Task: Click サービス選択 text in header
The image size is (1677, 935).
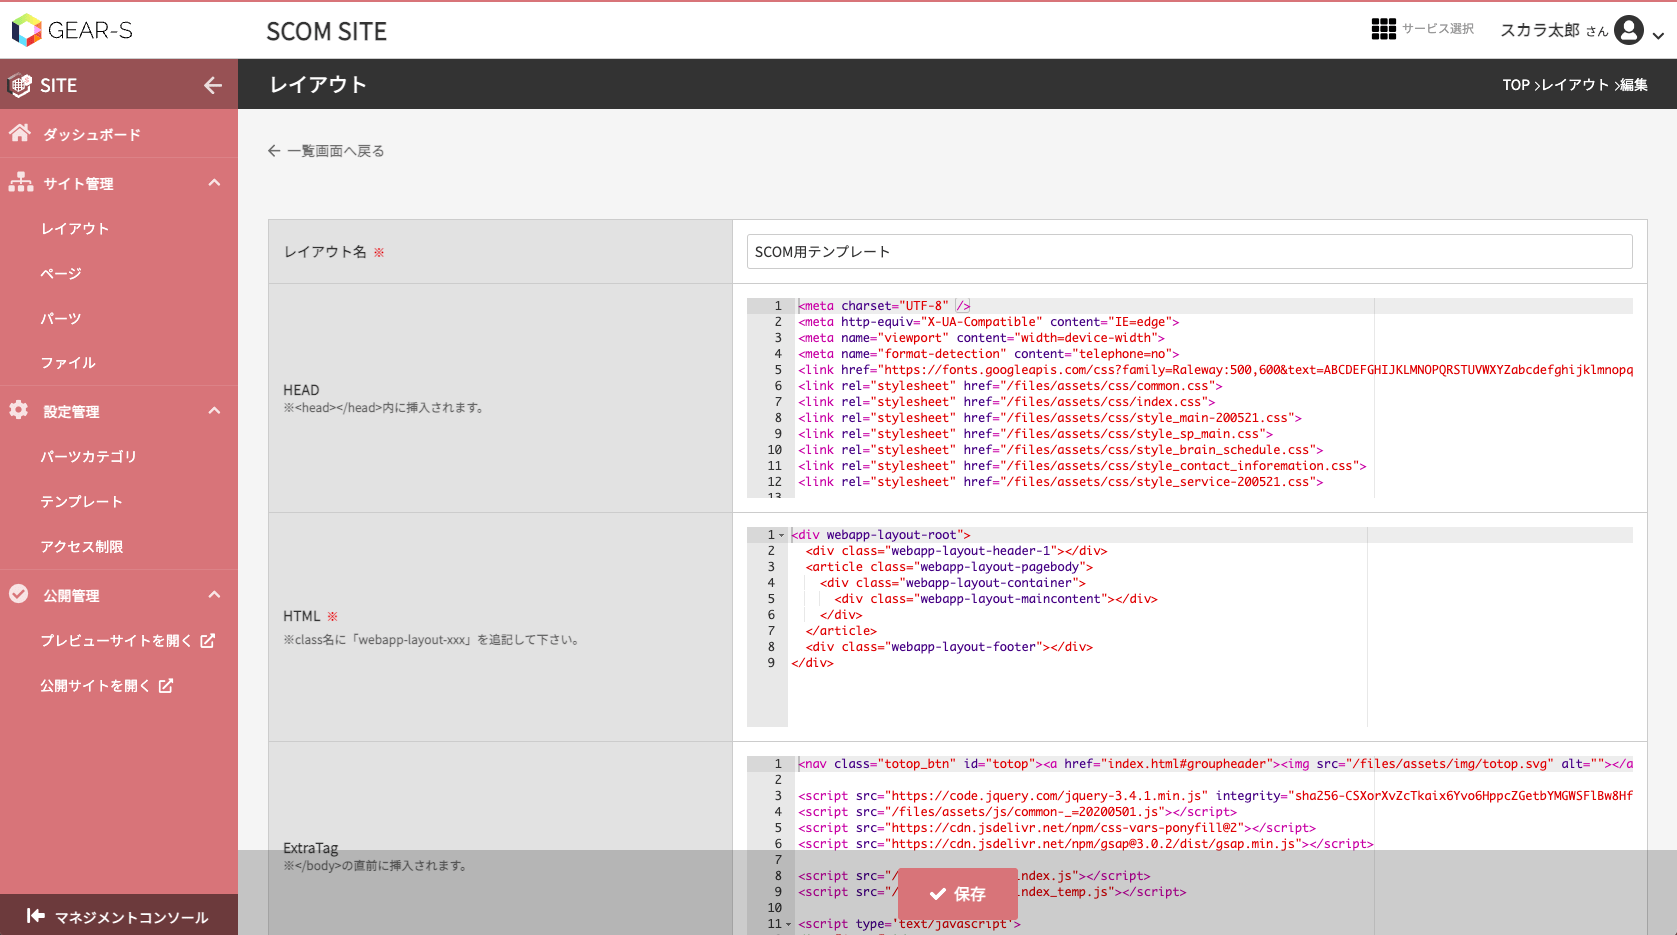Action: 1438,29
